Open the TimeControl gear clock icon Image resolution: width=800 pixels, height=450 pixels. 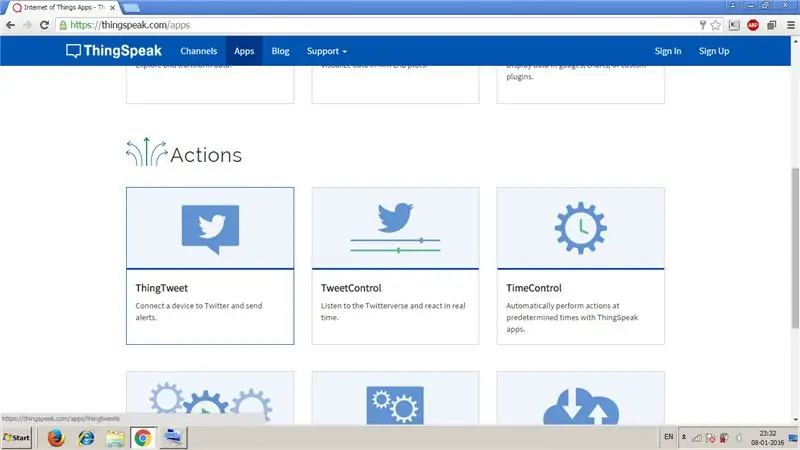click(x=581, y=228)
